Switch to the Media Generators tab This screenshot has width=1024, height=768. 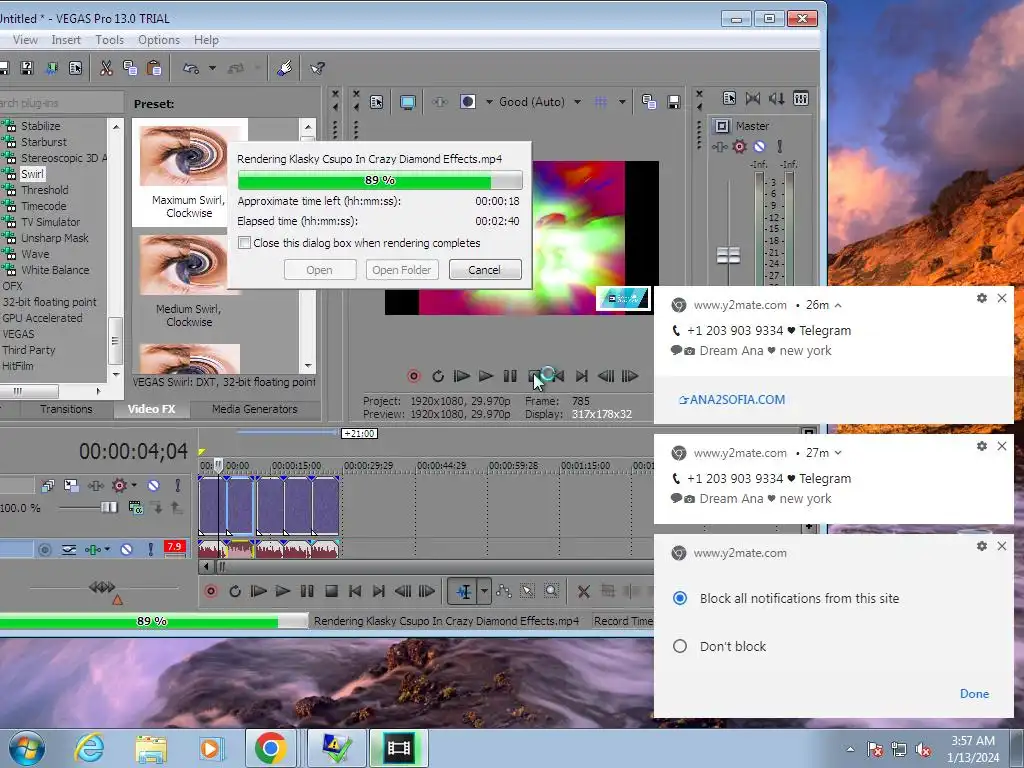[255, 409]
